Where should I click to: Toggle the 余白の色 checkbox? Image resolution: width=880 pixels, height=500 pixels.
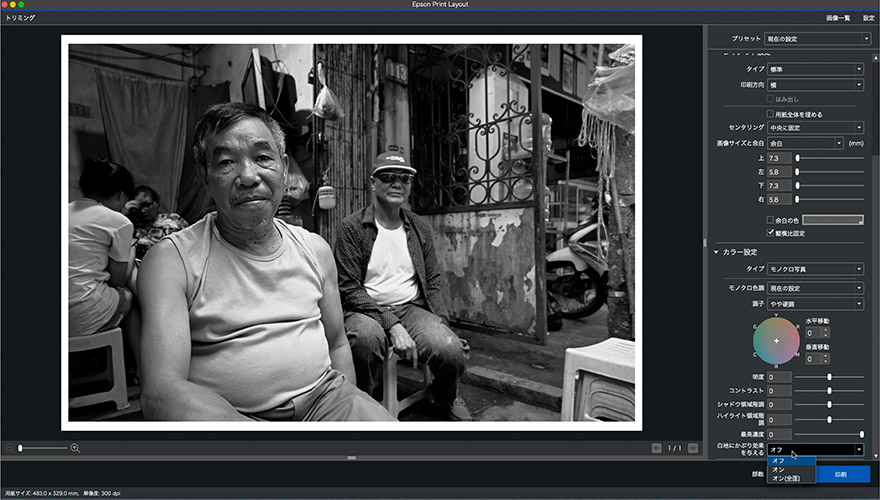(x=770, y=219)
